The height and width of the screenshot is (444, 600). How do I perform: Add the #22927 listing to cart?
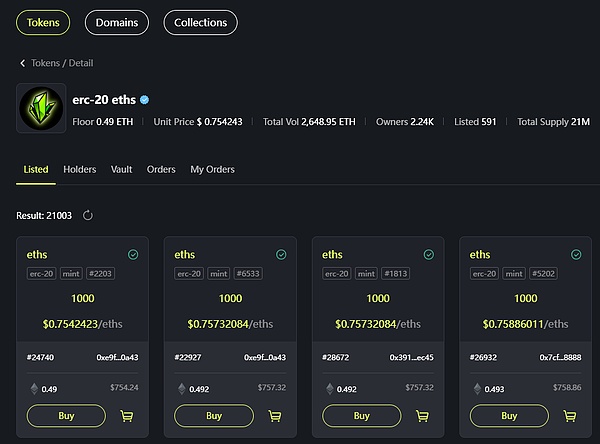pos(275,416)
